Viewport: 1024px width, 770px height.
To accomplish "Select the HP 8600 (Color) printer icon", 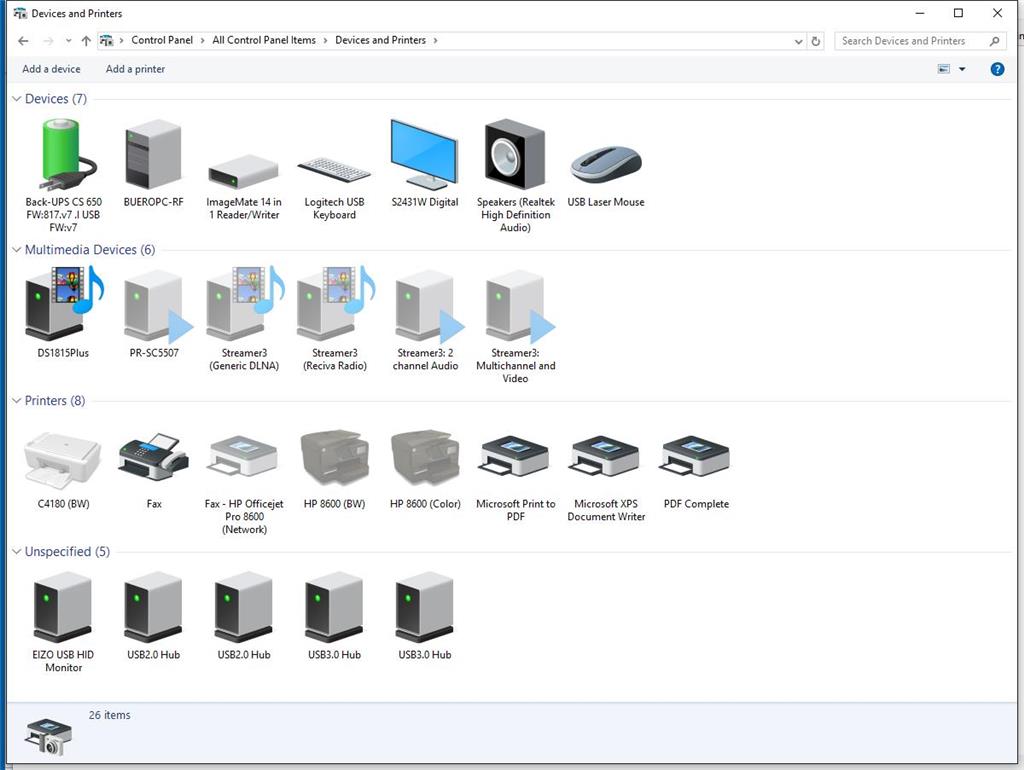I will pyautogui.click(x=424, y=457).
